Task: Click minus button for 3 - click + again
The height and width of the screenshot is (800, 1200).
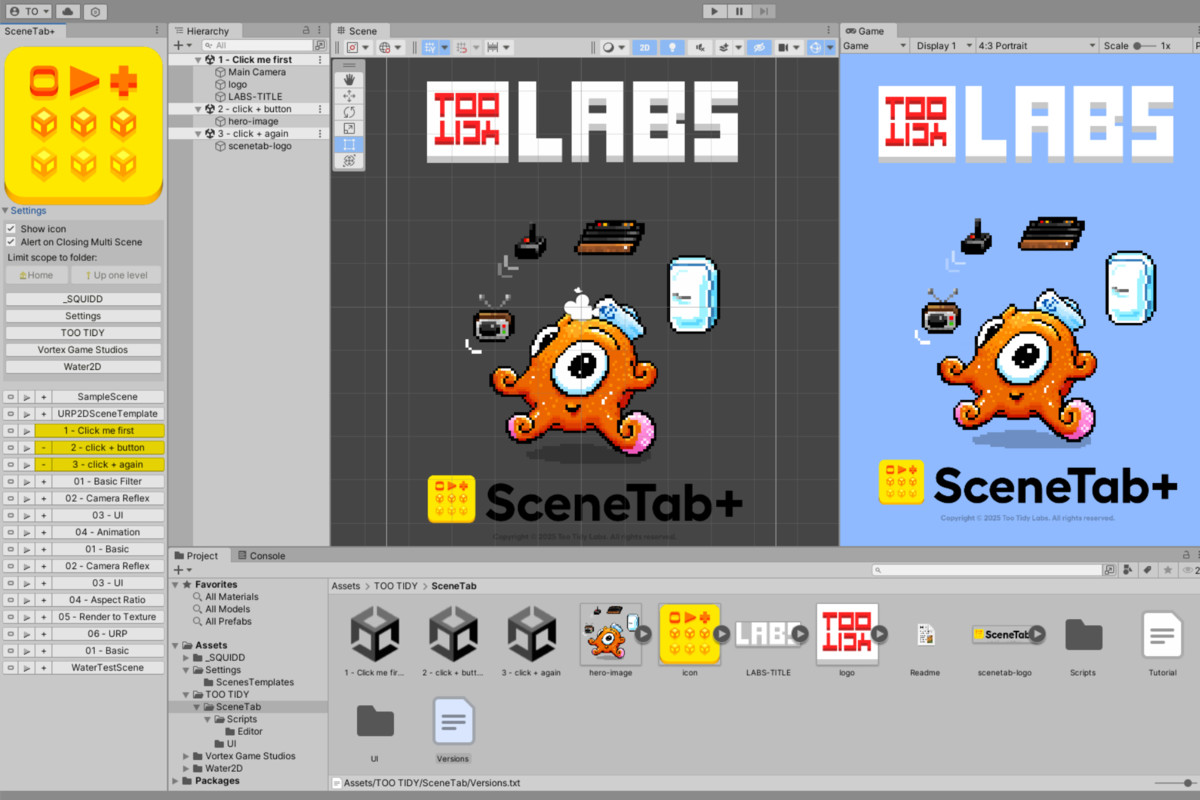Action: pyautogui.click(x=43, y=464)
